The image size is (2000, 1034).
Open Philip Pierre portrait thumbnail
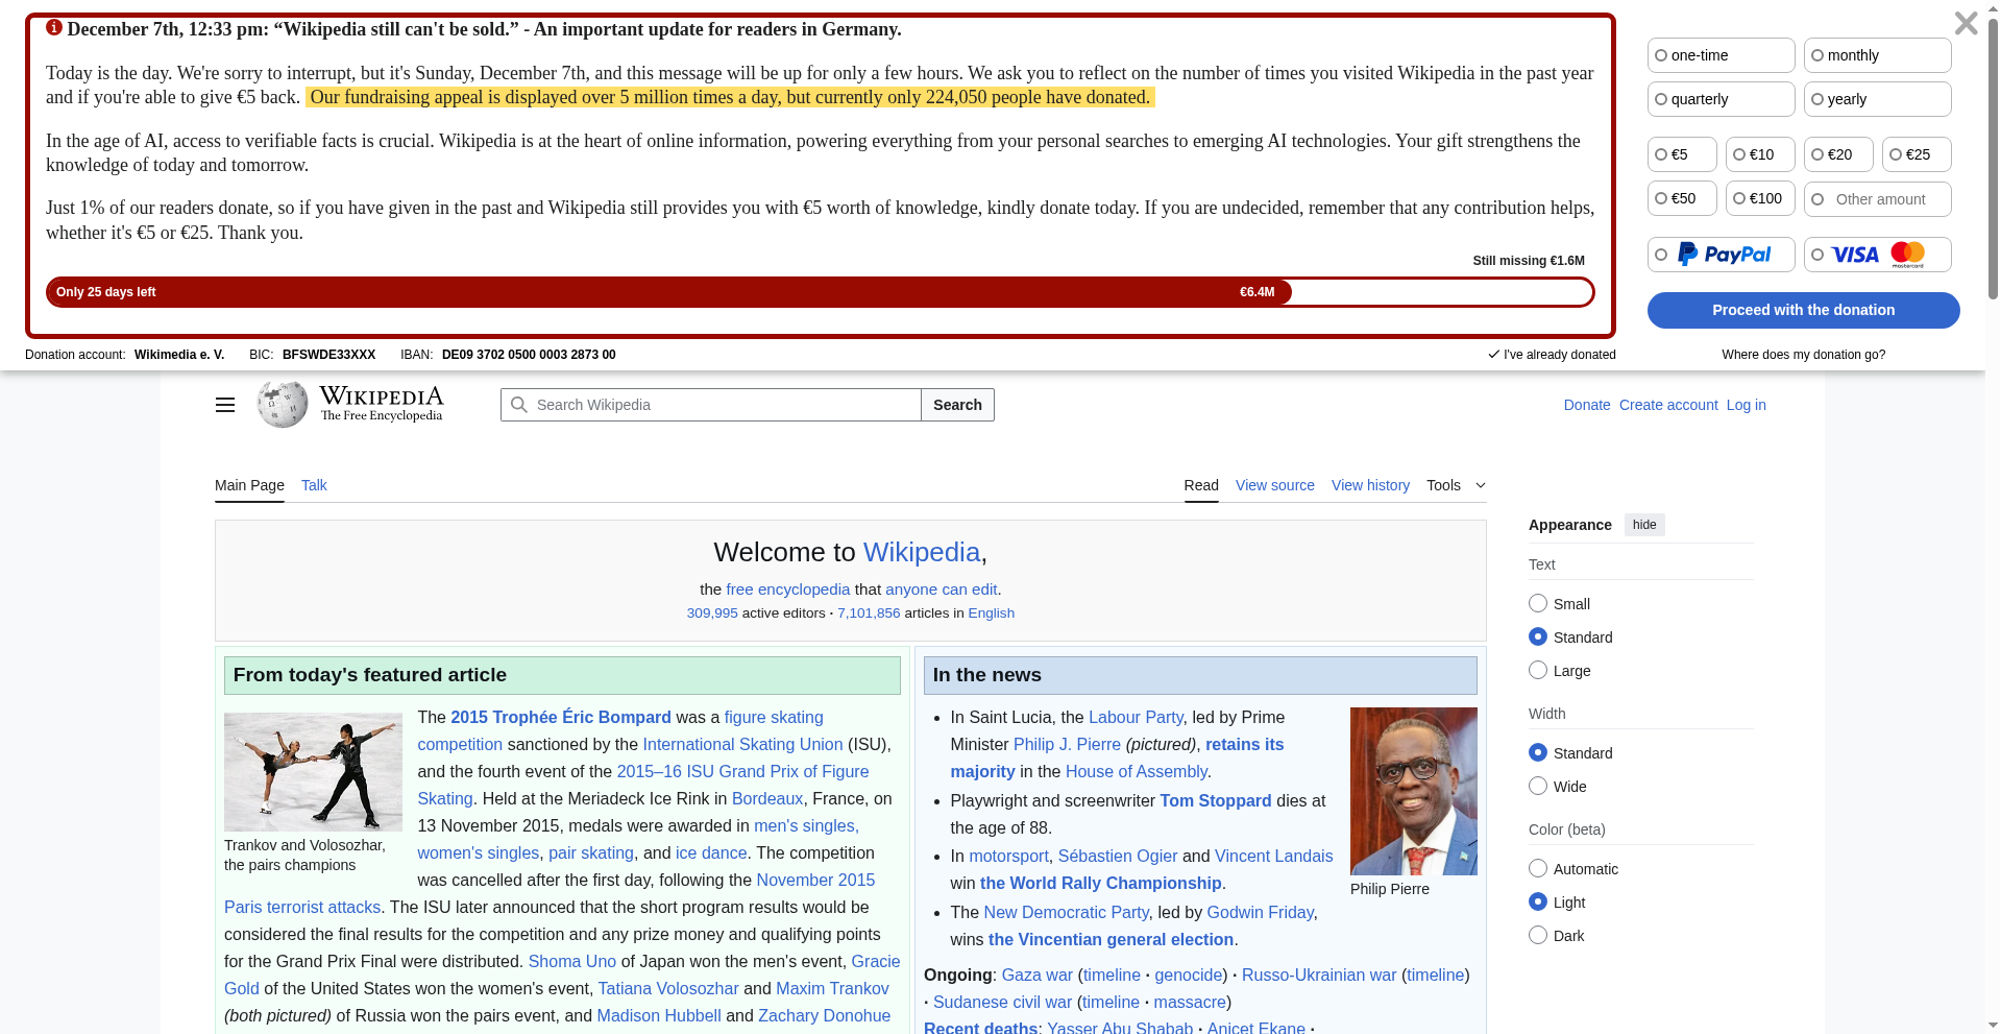click(1412, 791)
